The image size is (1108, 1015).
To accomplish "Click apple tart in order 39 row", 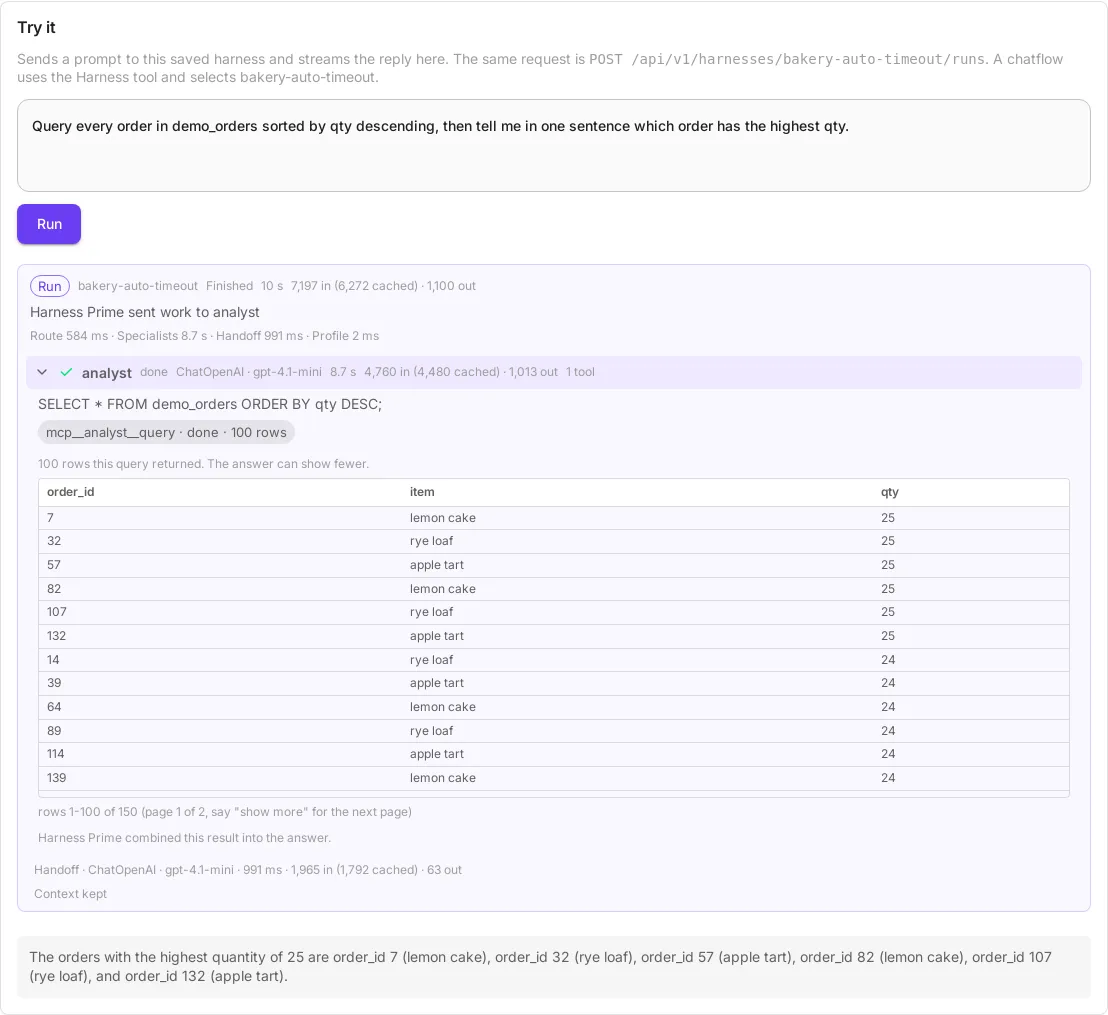I will coord(437,683).
